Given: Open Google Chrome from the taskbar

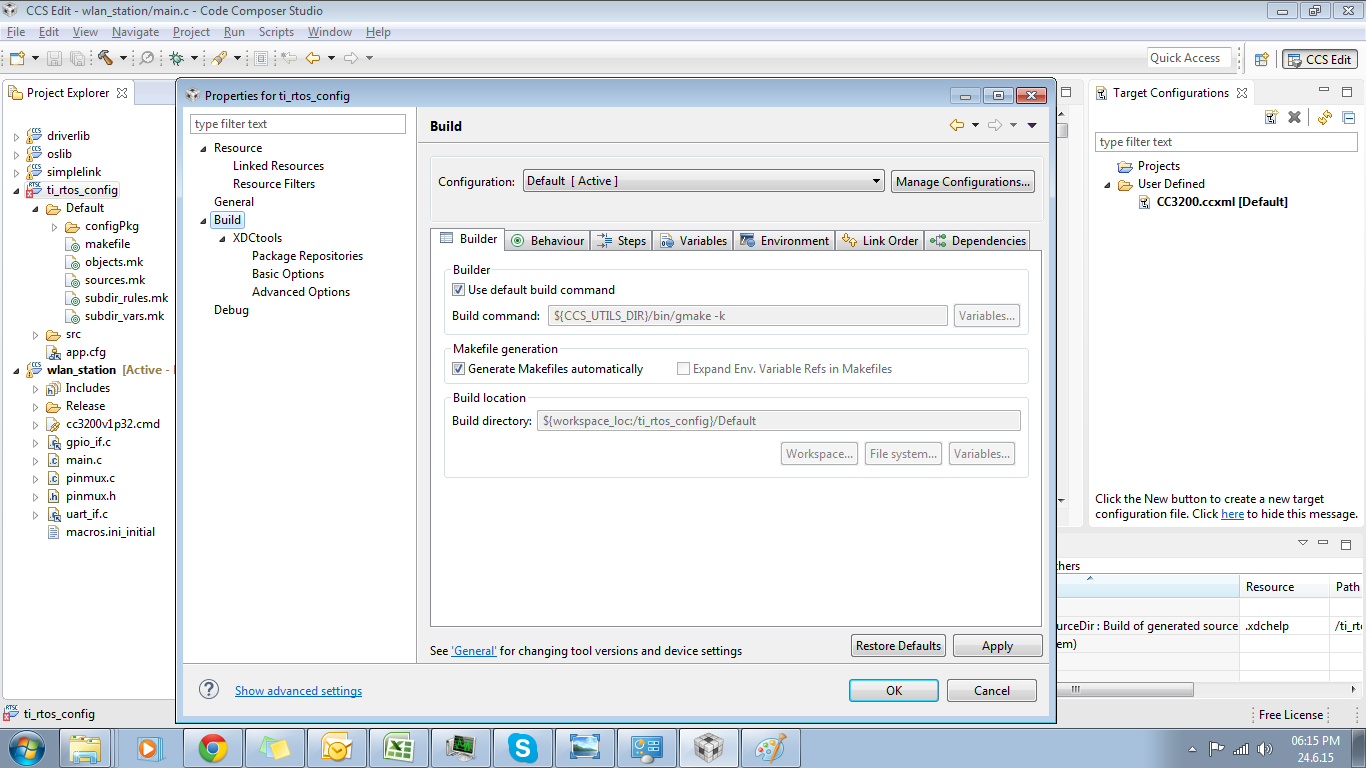Looking at the screenshot, I should click(212, 748).
